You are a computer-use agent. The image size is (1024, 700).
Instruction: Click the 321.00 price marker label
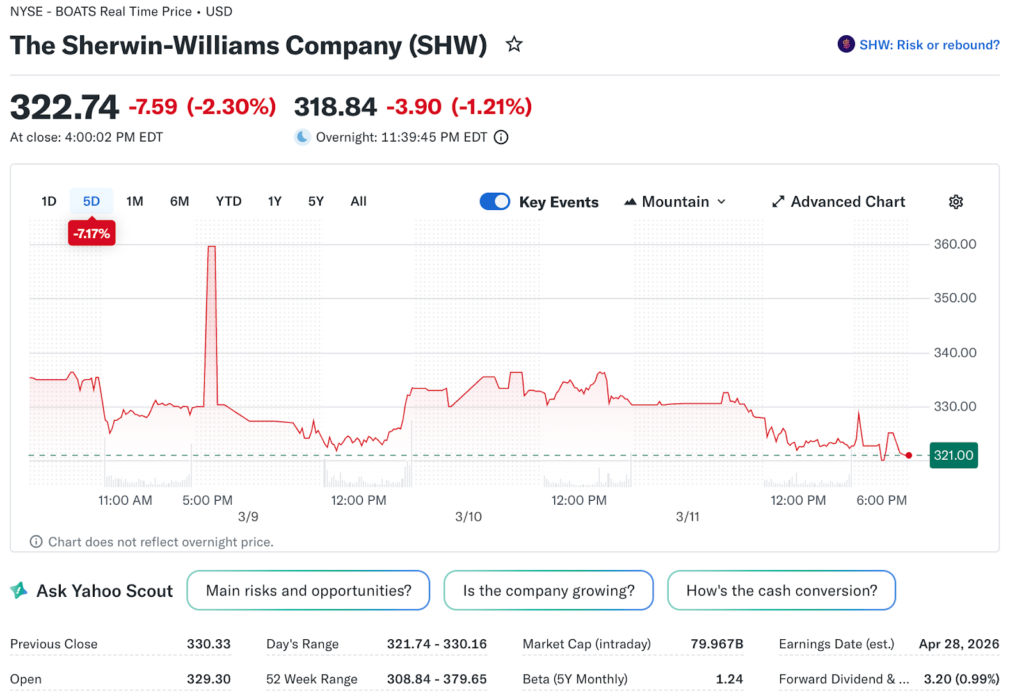pos(954,456)
